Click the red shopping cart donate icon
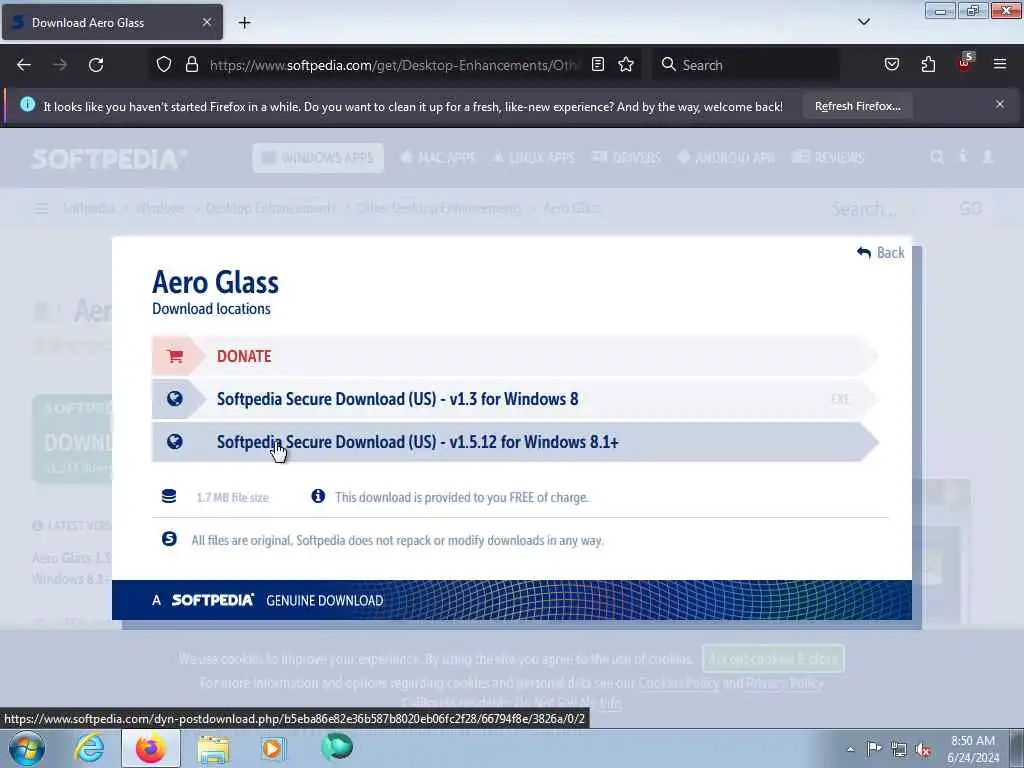 coord(174,356)
